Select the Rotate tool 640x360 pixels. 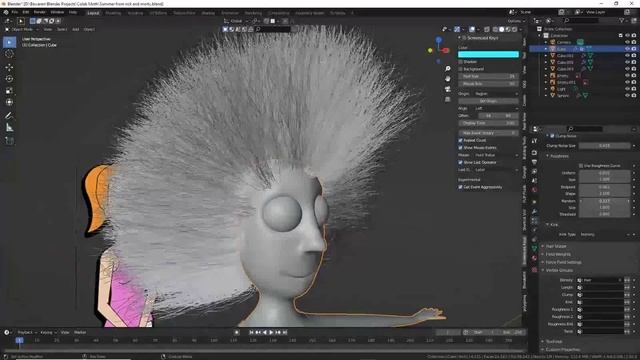coord(9,79)
